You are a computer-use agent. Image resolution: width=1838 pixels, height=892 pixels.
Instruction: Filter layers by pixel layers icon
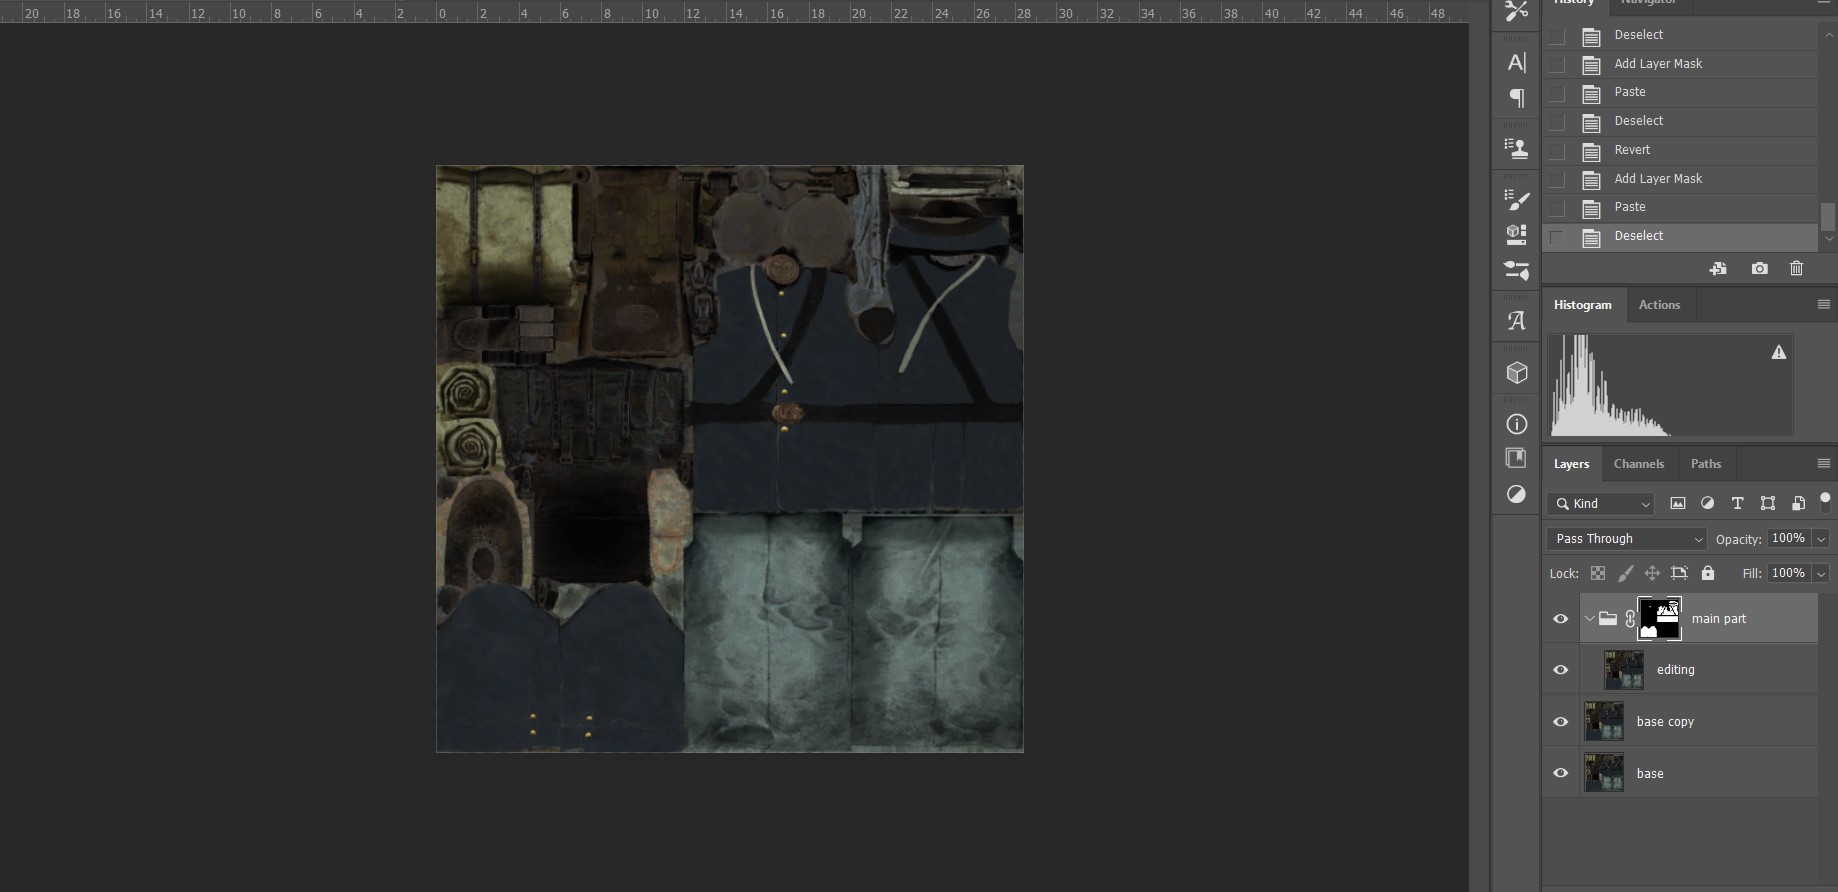coord(1678,503)
